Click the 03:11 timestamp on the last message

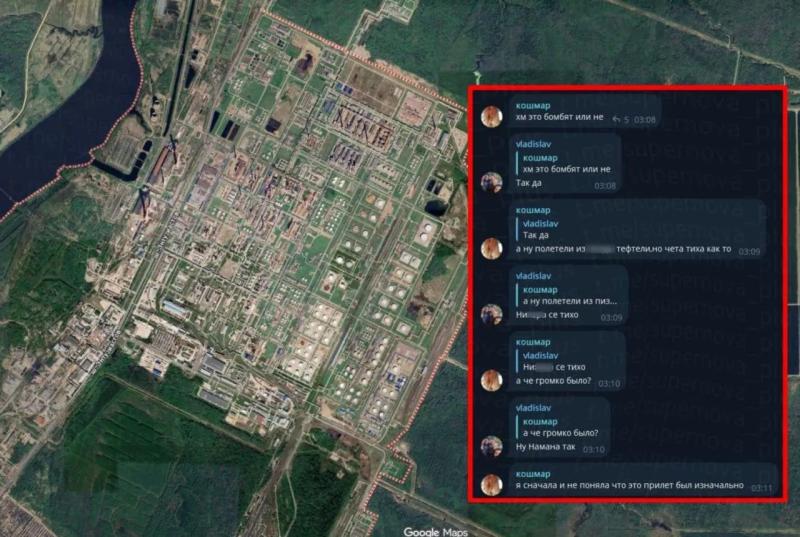(x=761, y=488)
